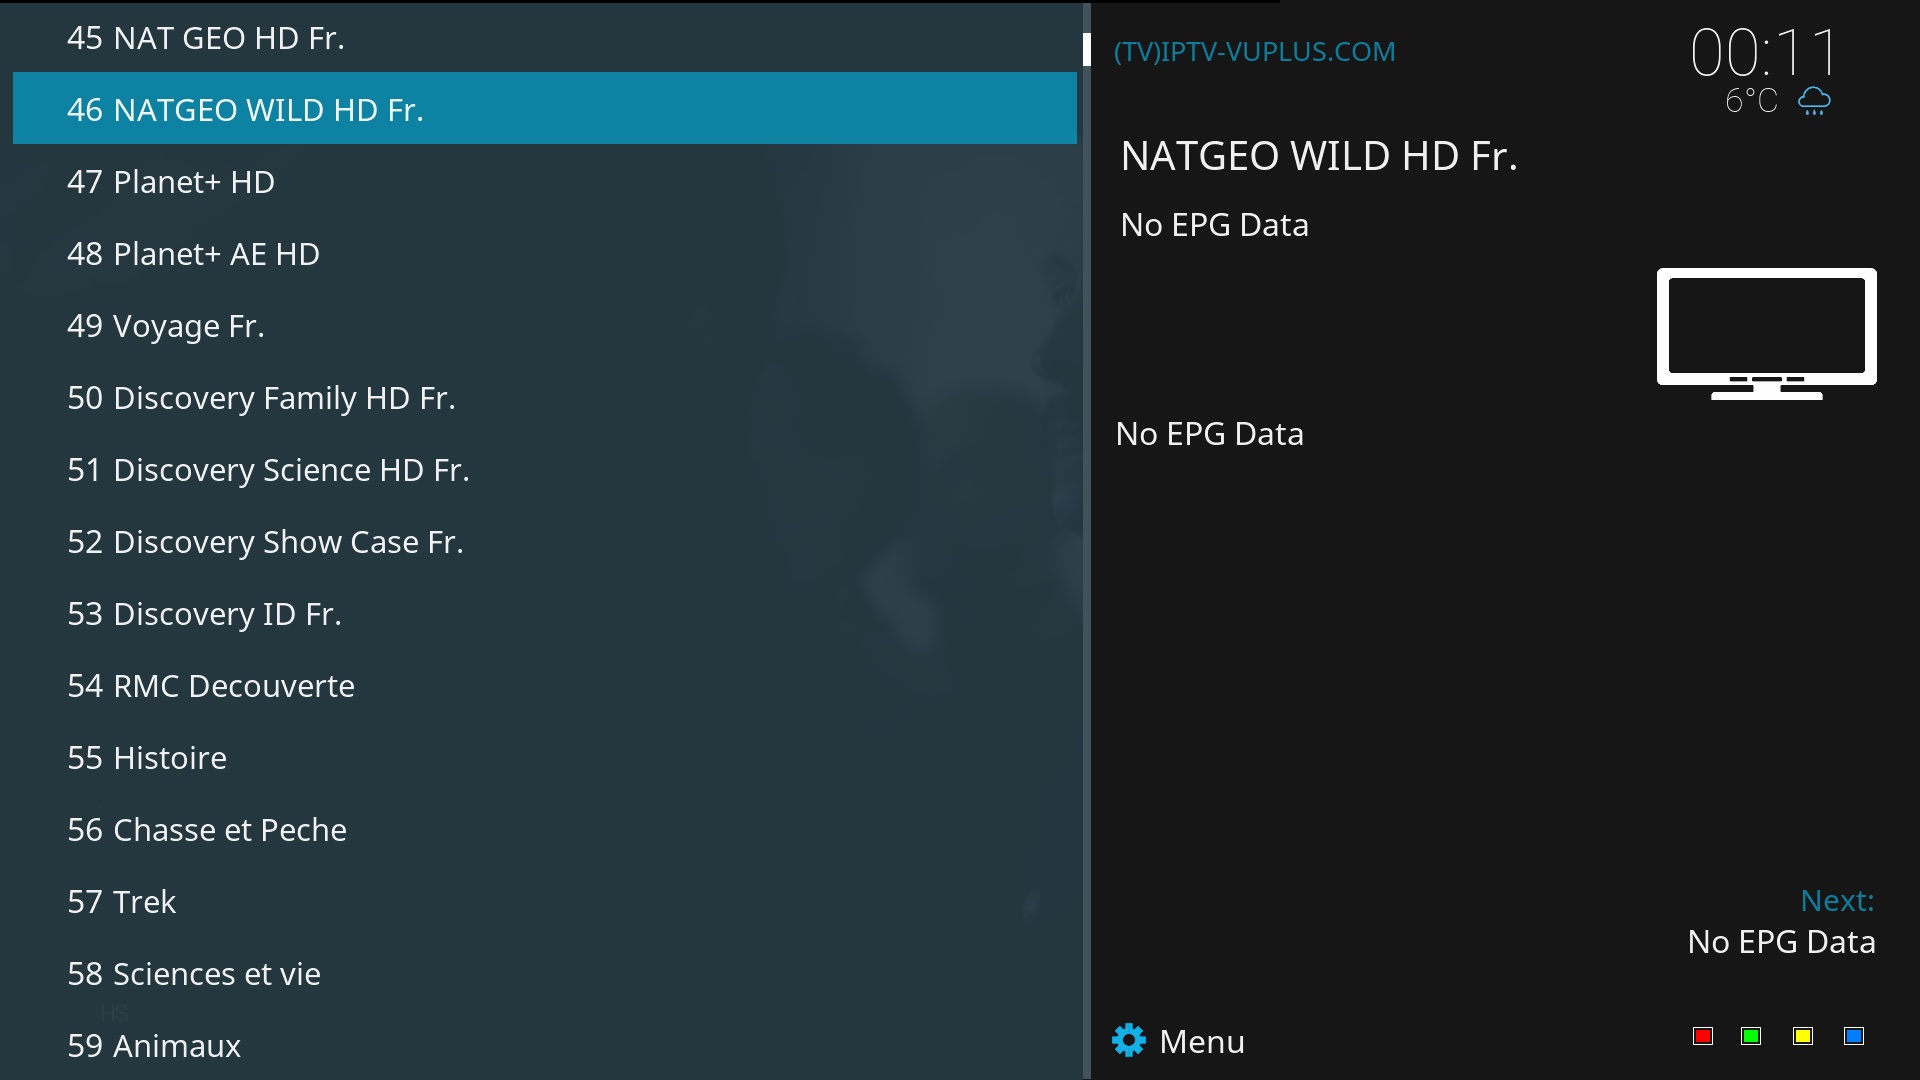1920x1080 pixels.
Task: Click the weather cloud icon
Action: (1814, 100)
